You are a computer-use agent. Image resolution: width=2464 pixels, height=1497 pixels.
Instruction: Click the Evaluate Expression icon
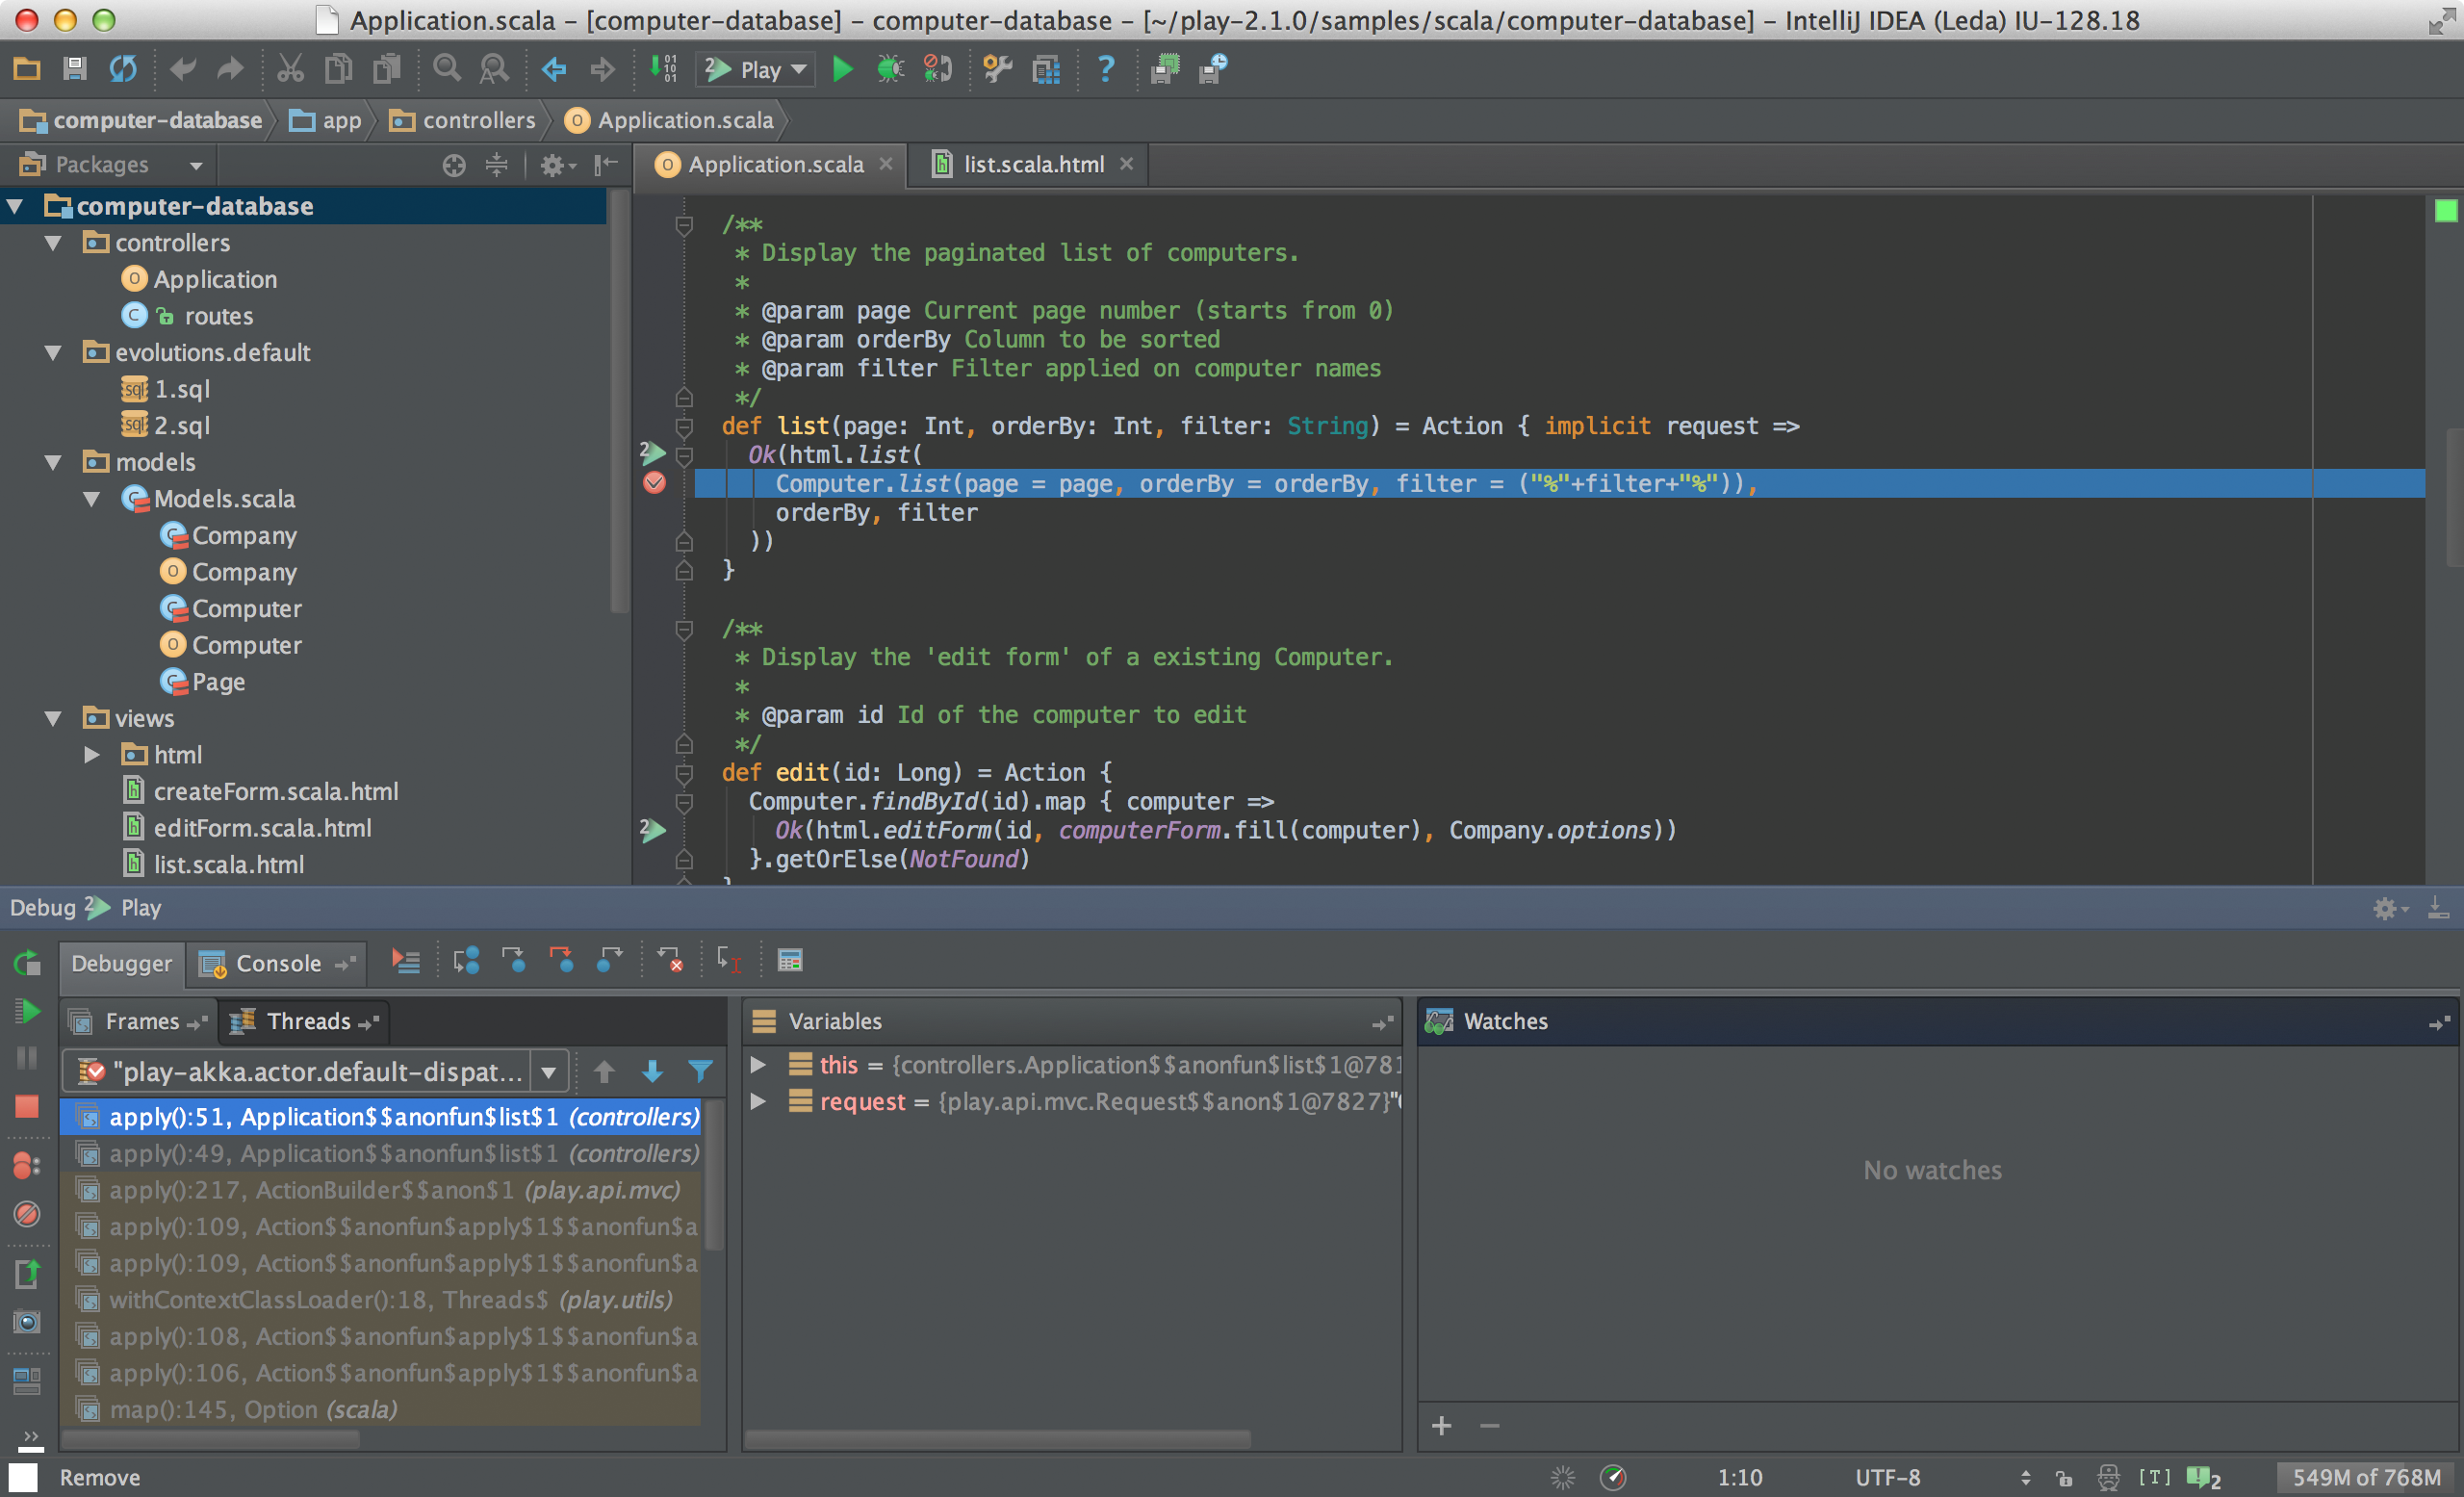click(x=789, y=961)
